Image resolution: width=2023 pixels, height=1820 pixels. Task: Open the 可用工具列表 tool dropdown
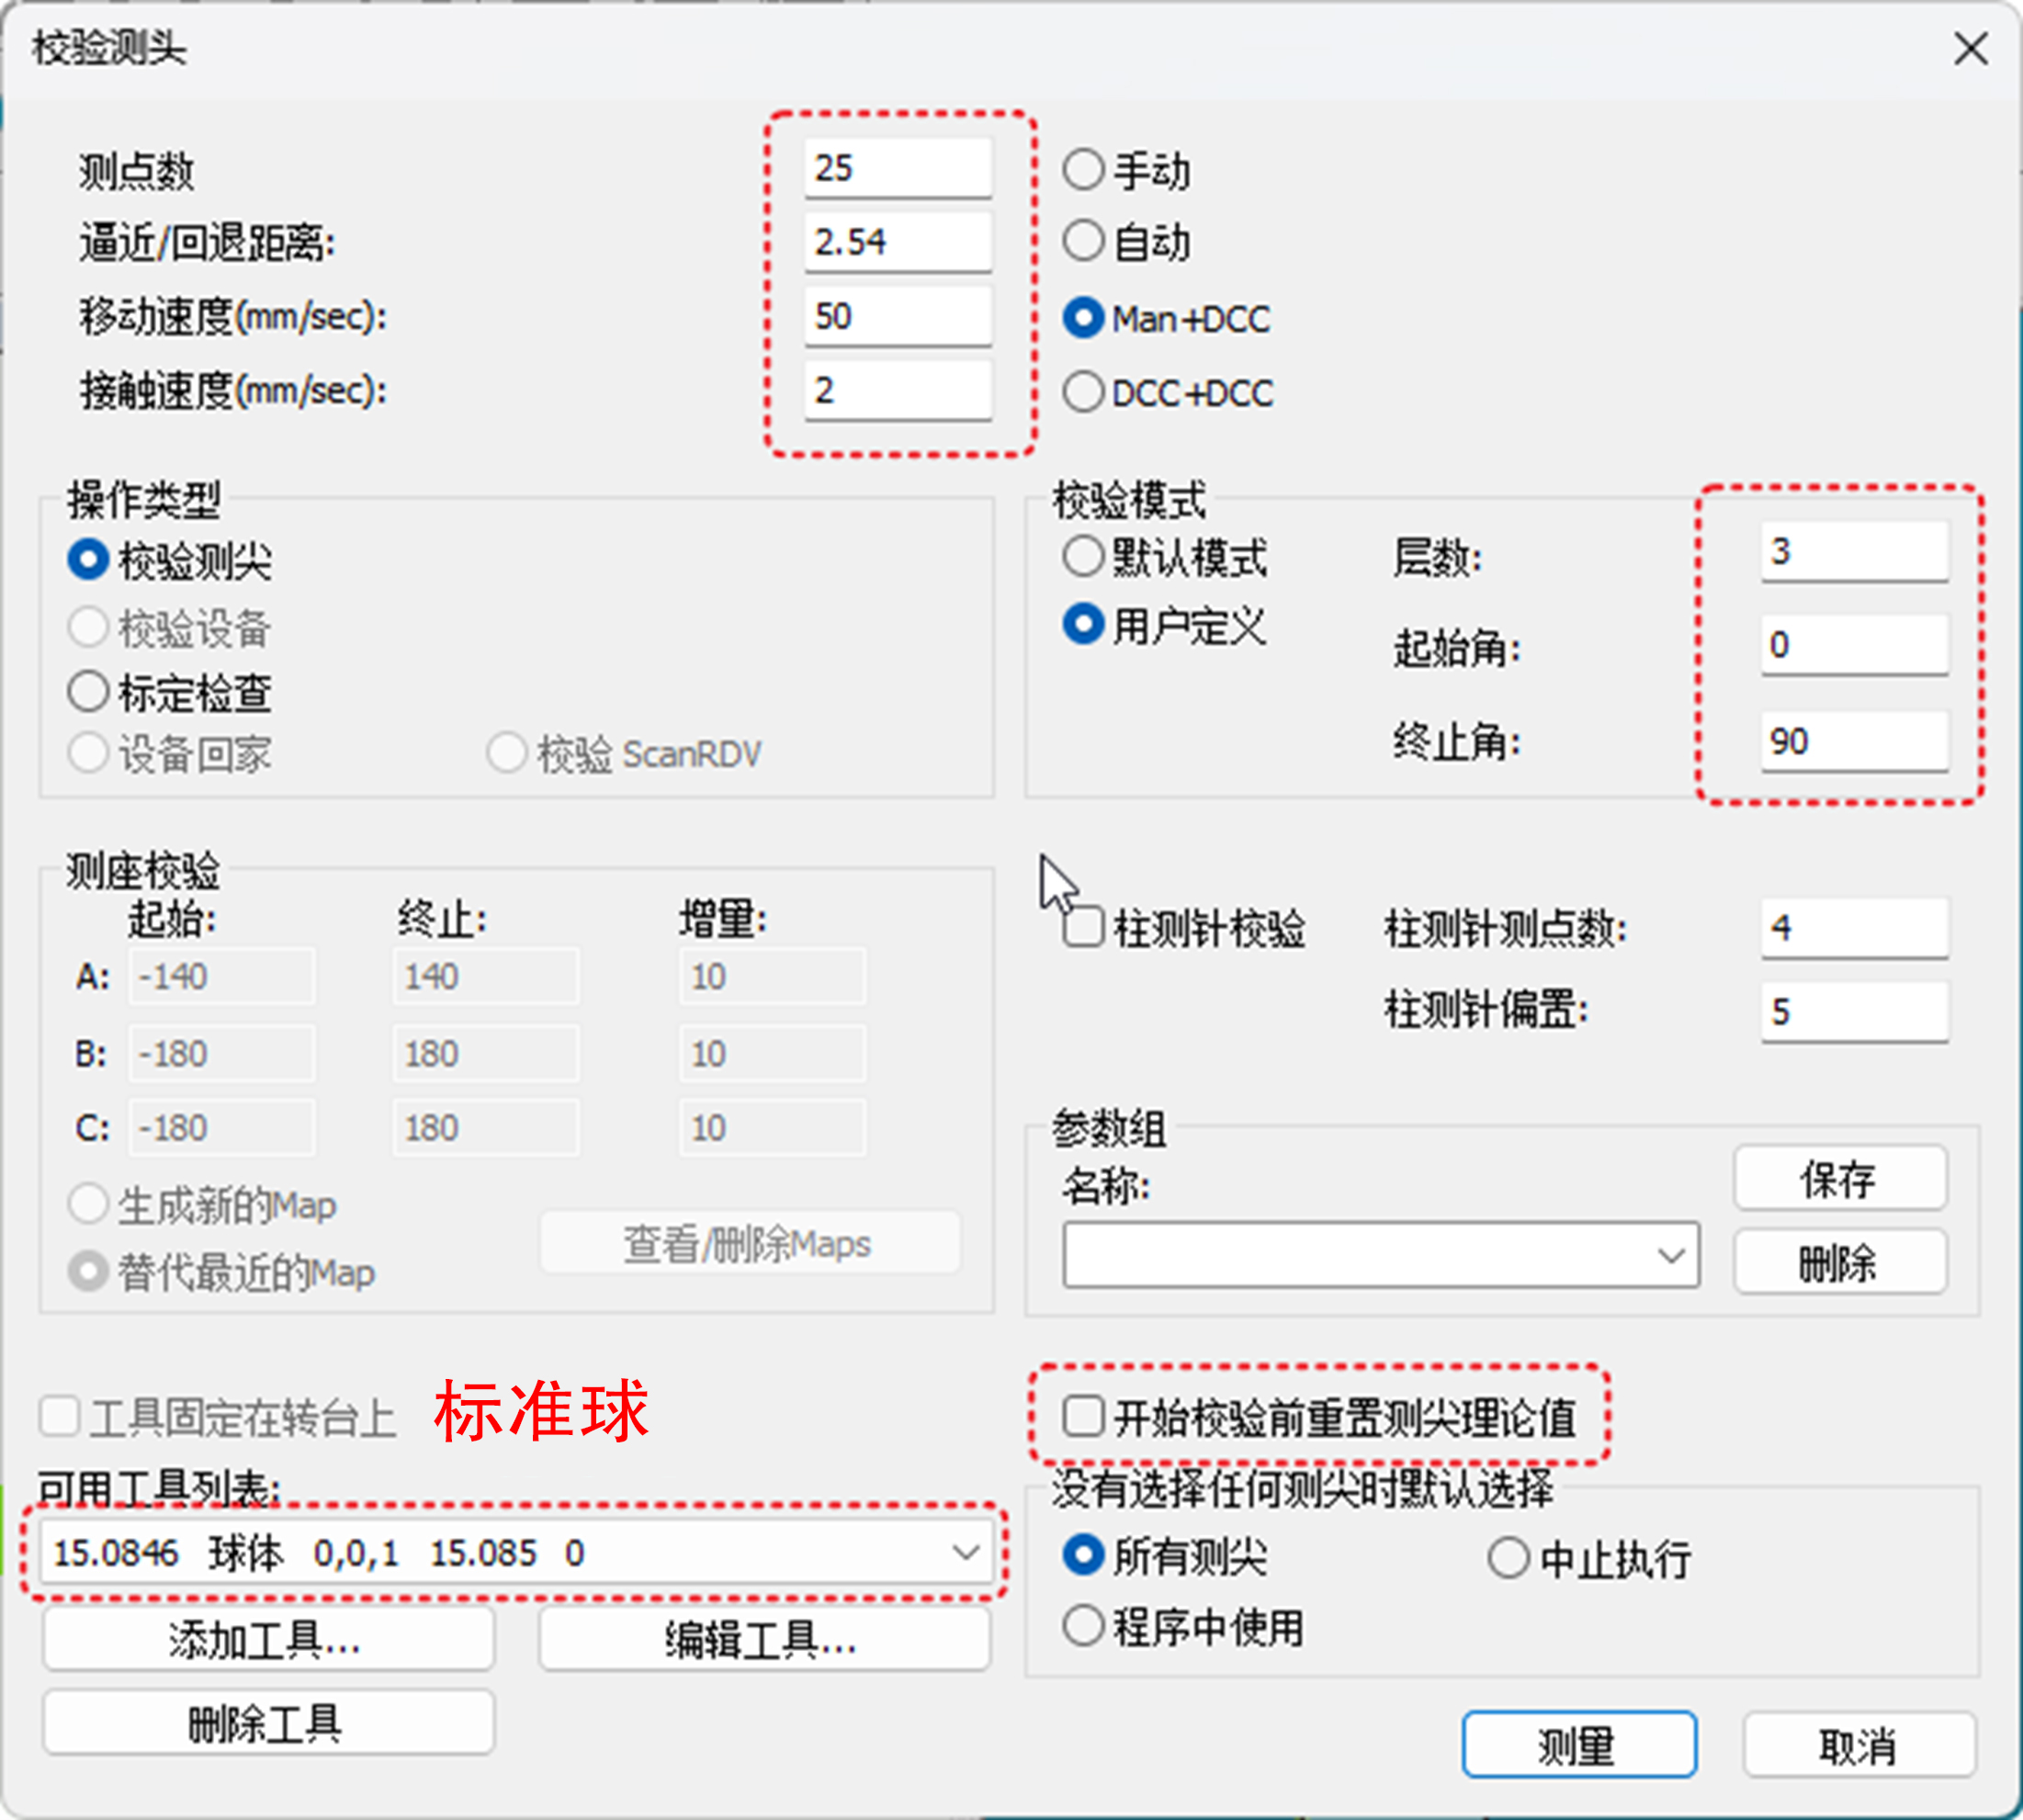966,1552
